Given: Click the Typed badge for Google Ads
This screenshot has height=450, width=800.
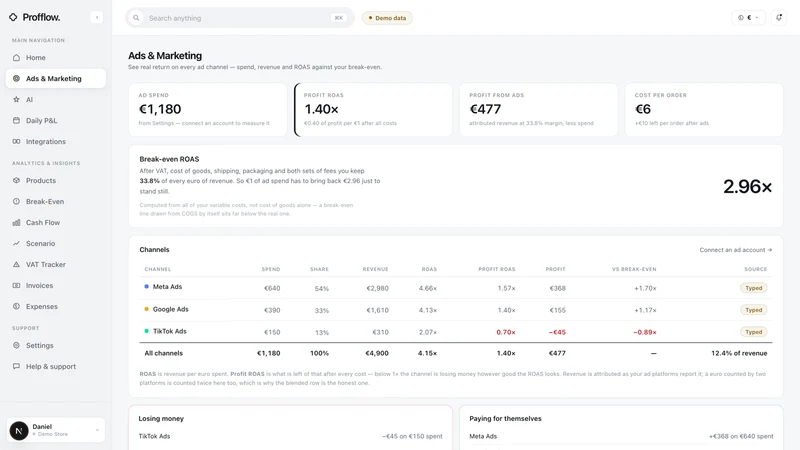Looking at the screenshot, I should point(754,310).
